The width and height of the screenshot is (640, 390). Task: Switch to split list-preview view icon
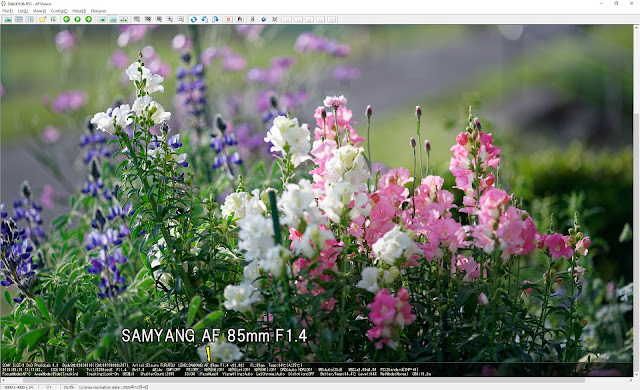30,19
